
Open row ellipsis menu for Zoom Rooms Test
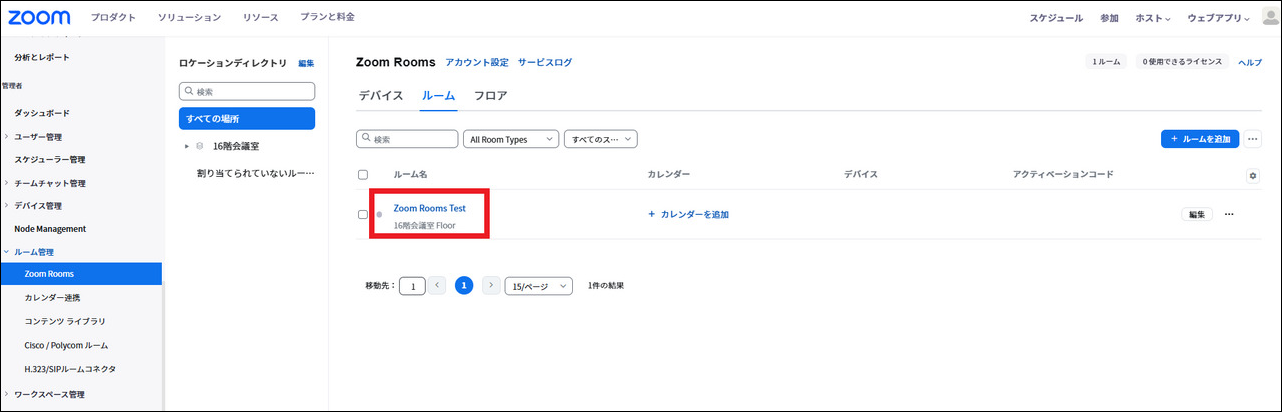pos(1229,214)
